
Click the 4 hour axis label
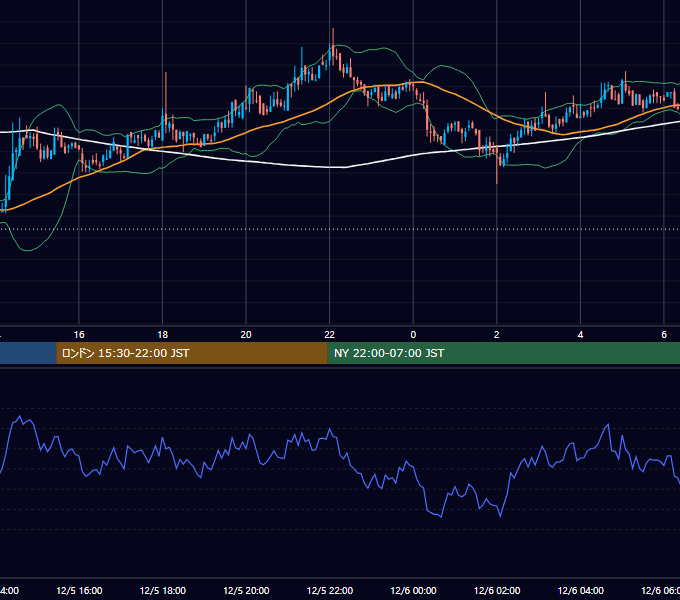coord(580,335)
